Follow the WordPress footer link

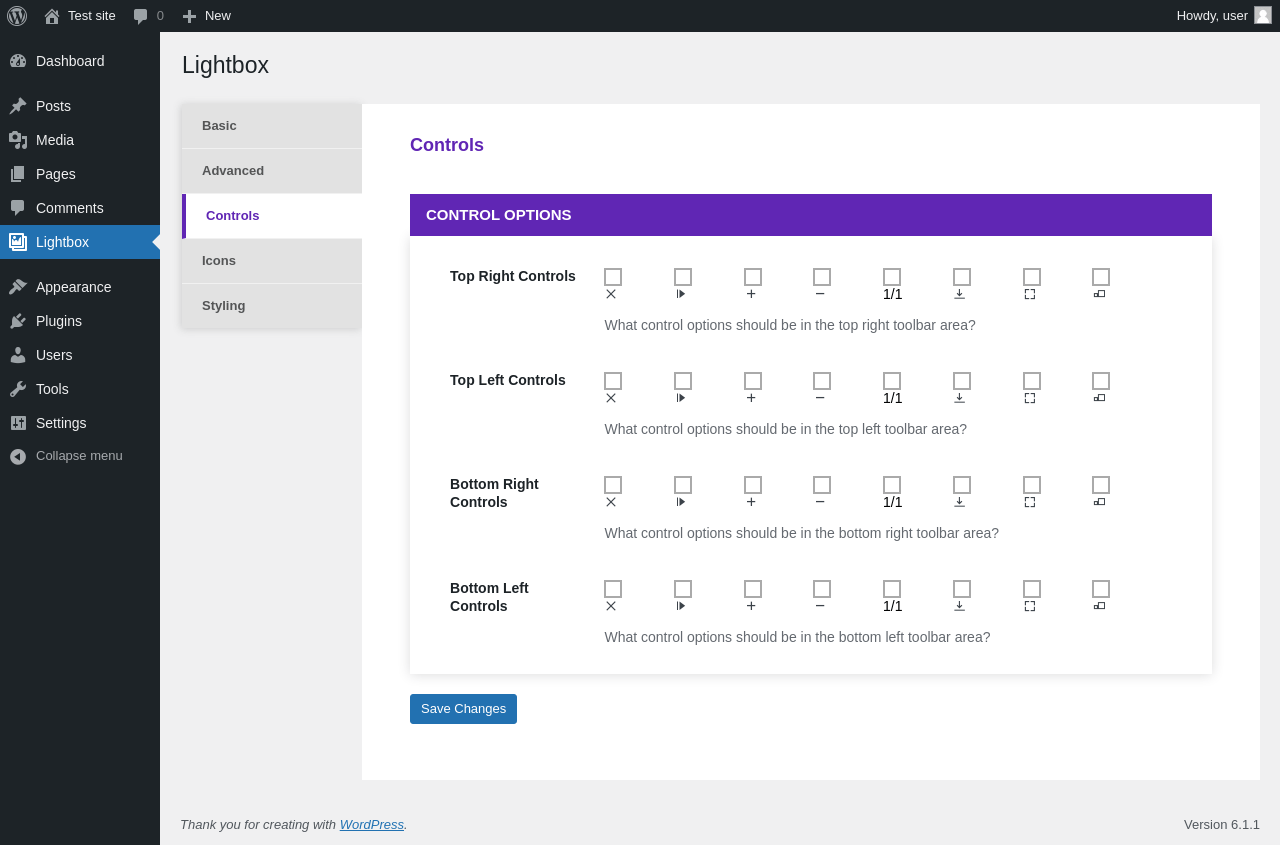pyautogui.click(x=372, y=825)
